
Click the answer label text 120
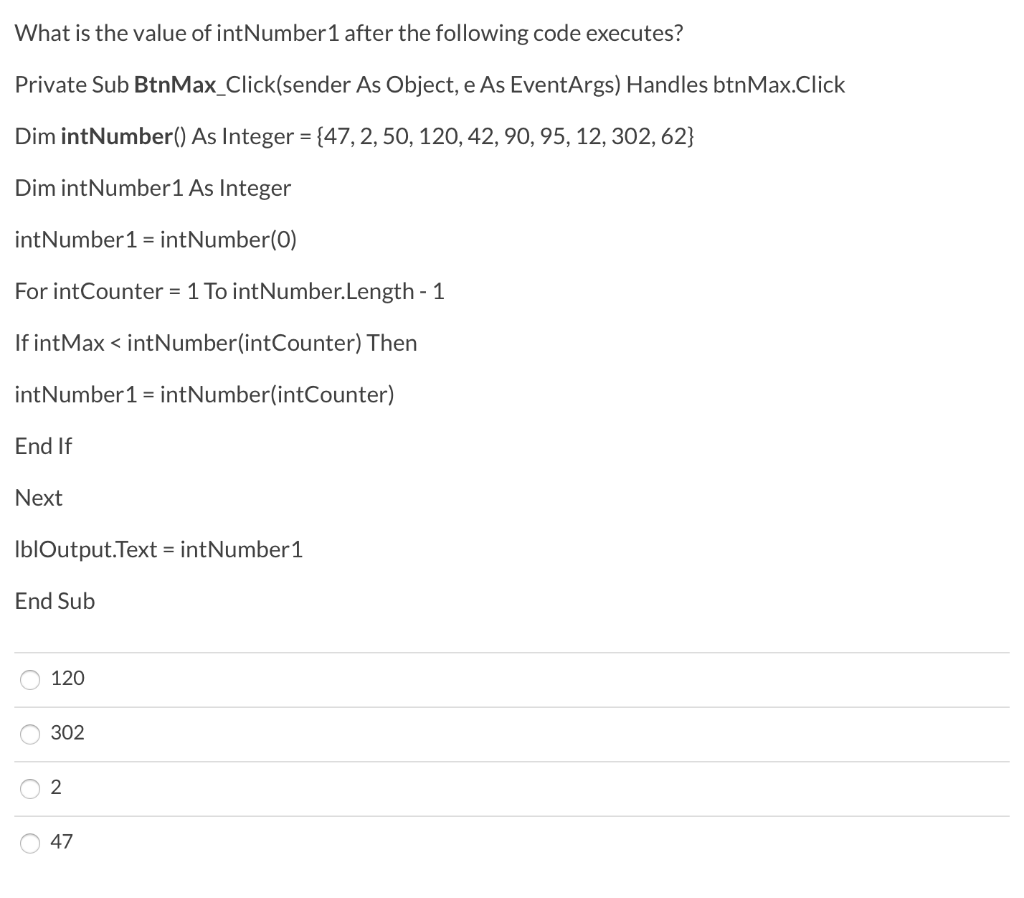68,678
